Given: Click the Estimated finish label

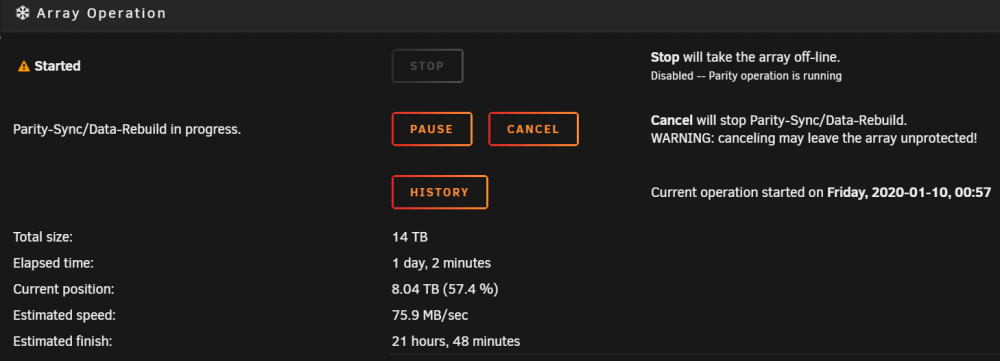Looking at the screenshot, I should pos(62,341).
